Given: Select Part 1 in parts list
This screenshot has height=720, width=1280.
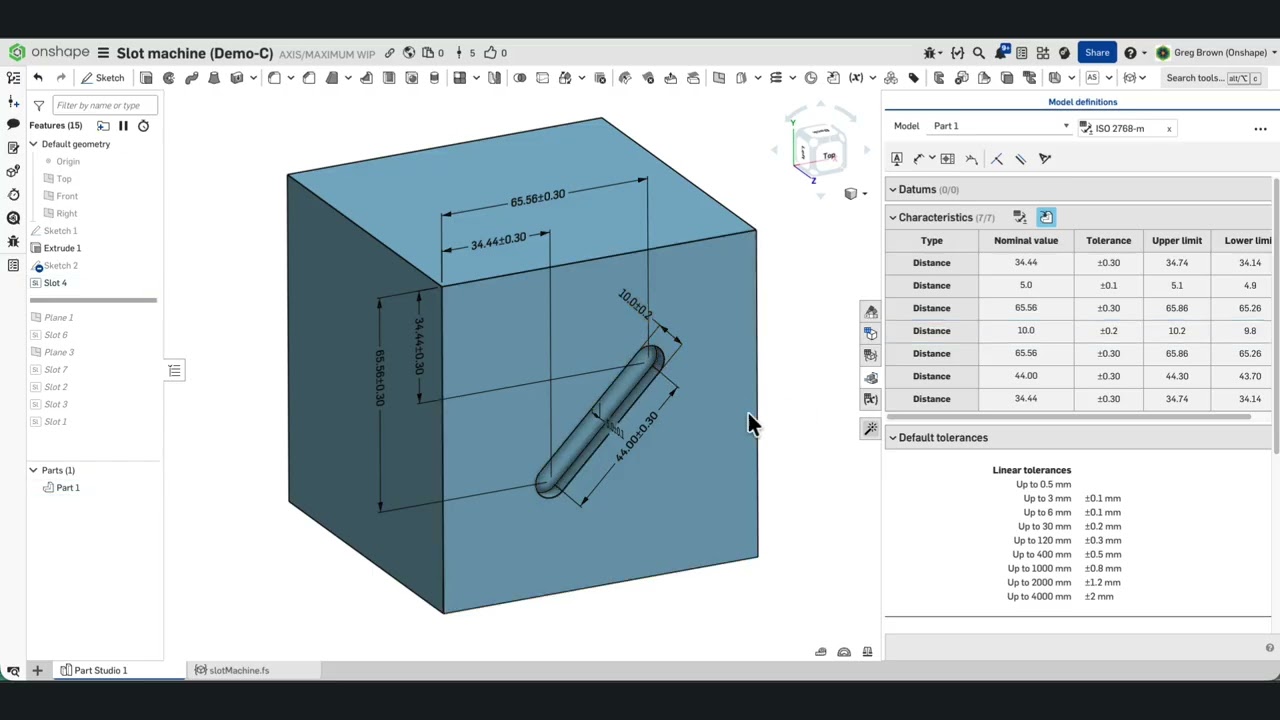Looking at the screenshot, I should point(67,488).
